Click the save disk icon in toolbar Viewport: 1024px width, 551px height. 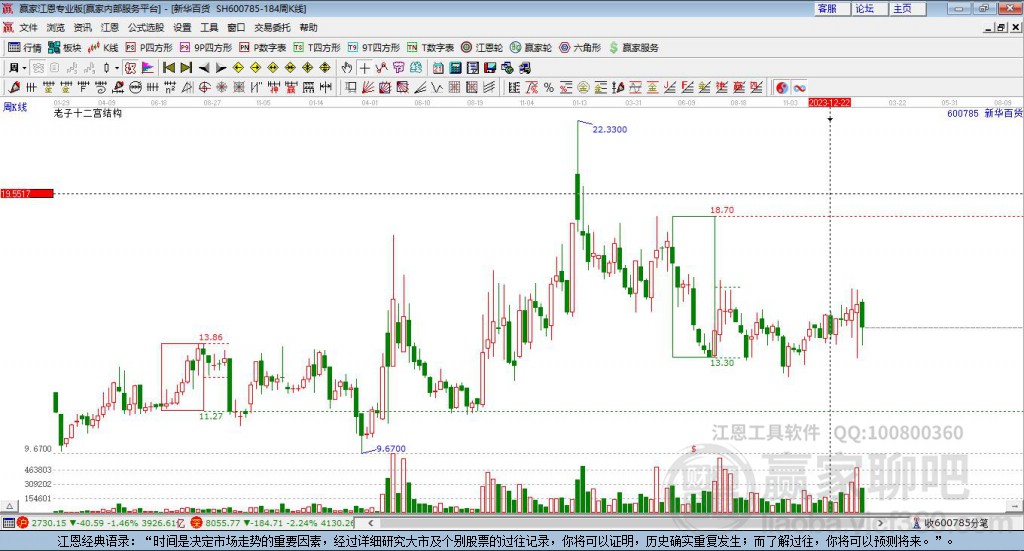(x=490, y=68)
